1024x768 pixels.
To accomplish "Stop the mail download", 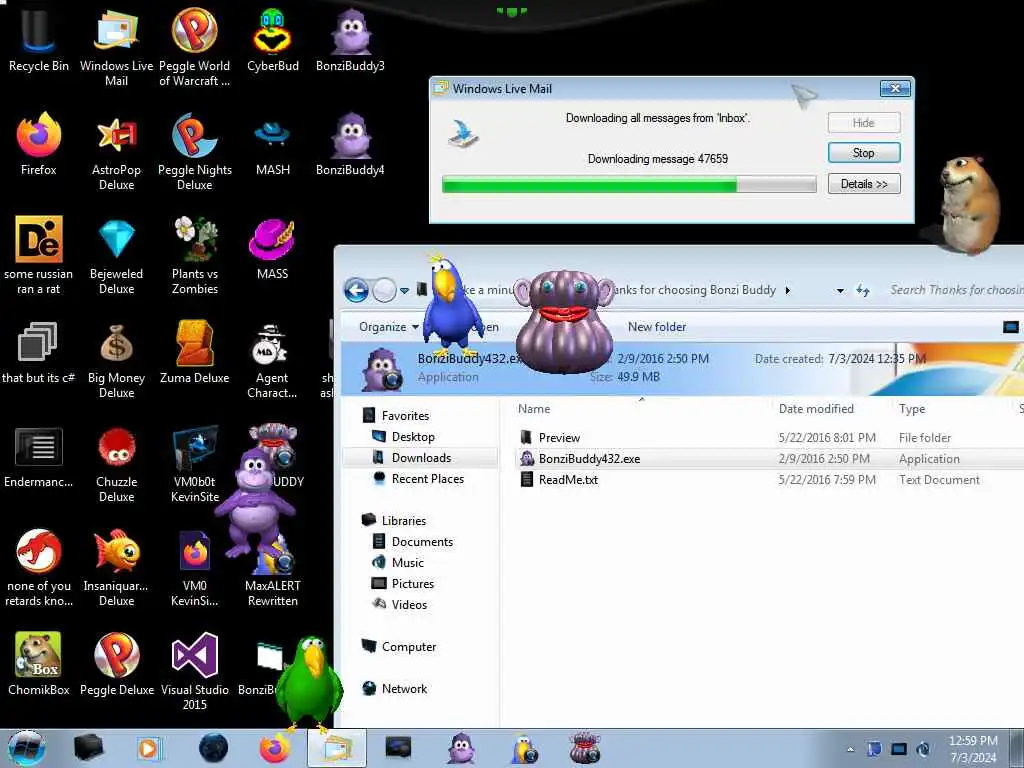I will (x=863, y=153).
